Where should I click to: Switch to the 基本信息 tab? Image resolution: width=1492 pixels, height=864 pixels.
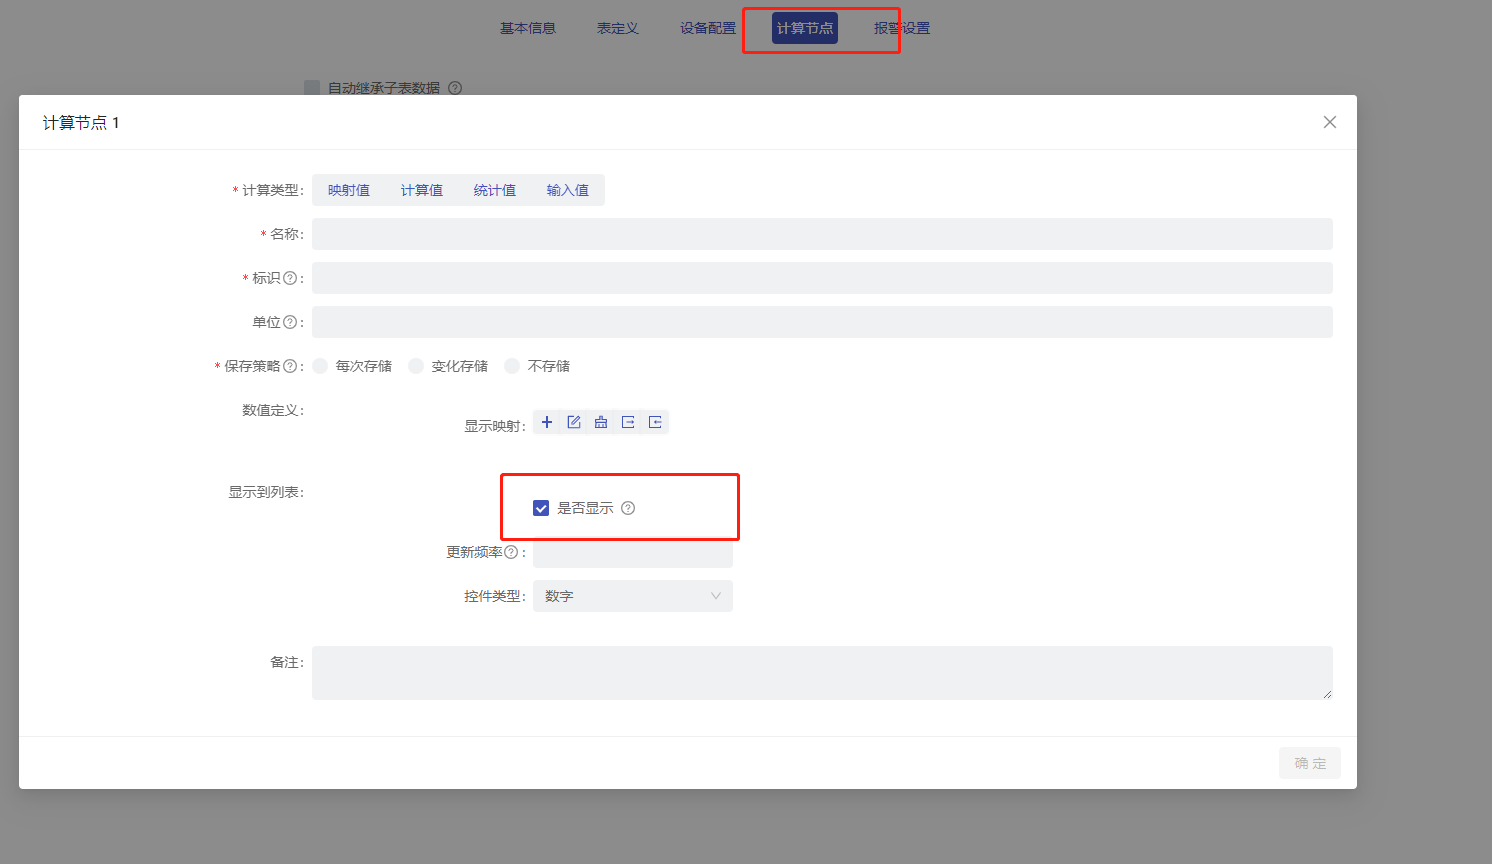[x=528, y=28]
